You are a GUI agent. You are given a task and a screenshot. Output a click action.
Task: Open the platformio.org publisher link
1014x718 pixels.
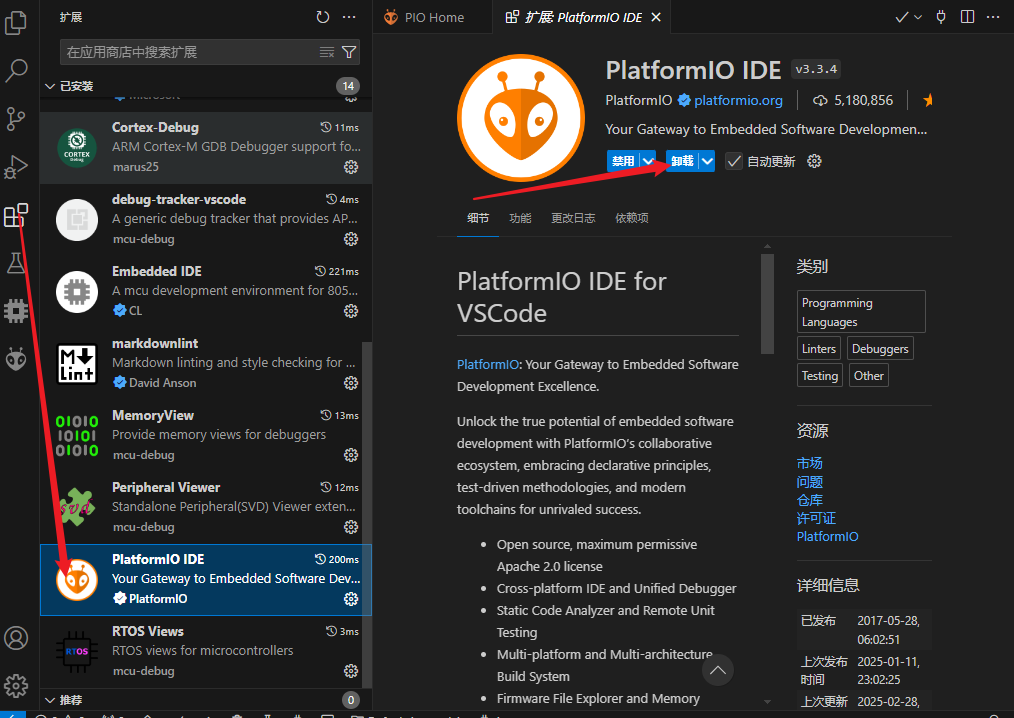tap(738, 100)
